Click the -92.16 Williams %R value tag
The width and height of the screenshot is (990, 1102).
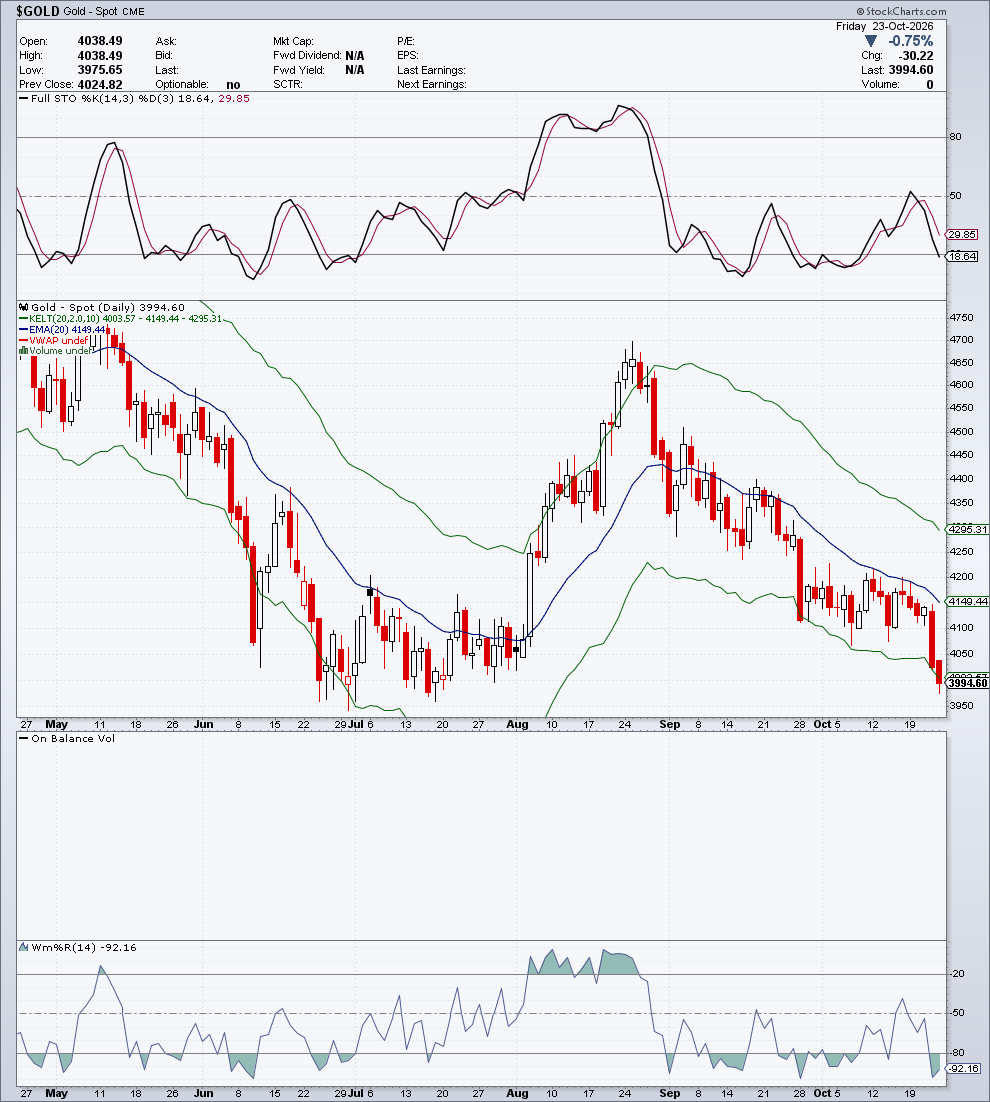963,1069
